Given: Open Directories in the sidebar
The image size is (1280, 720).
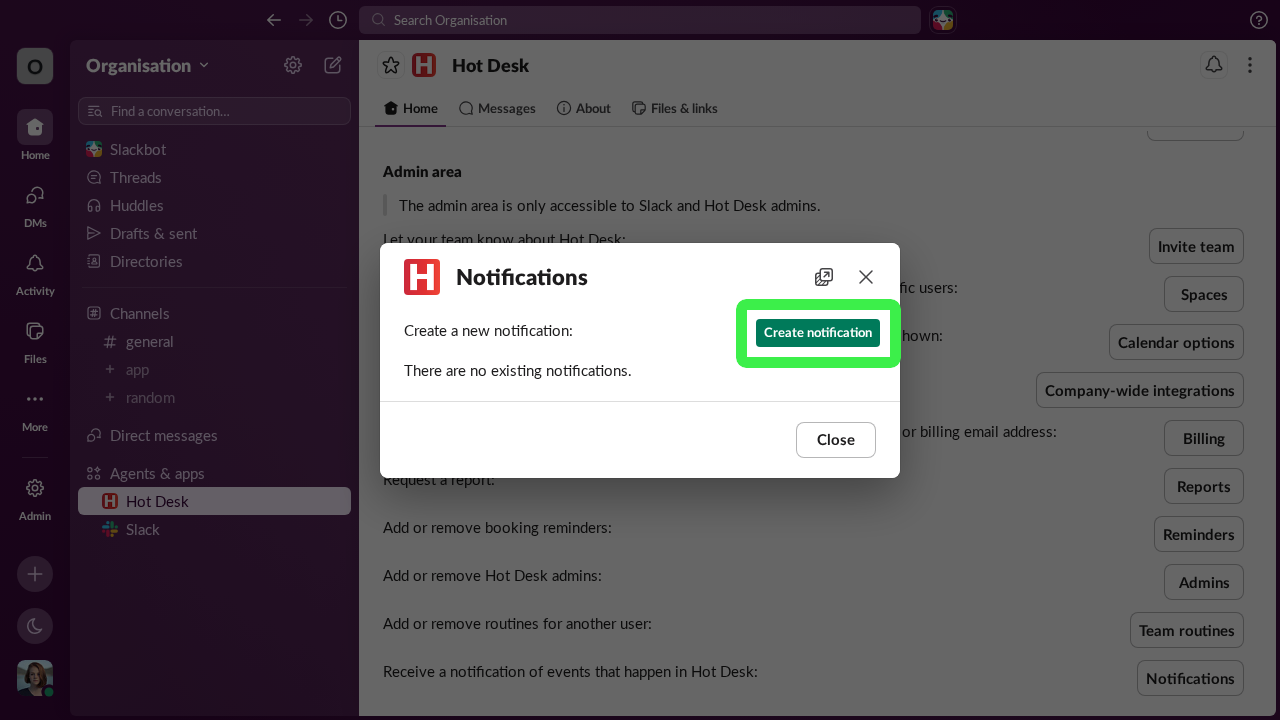Looking at the screenshot, I should (214, 261).
